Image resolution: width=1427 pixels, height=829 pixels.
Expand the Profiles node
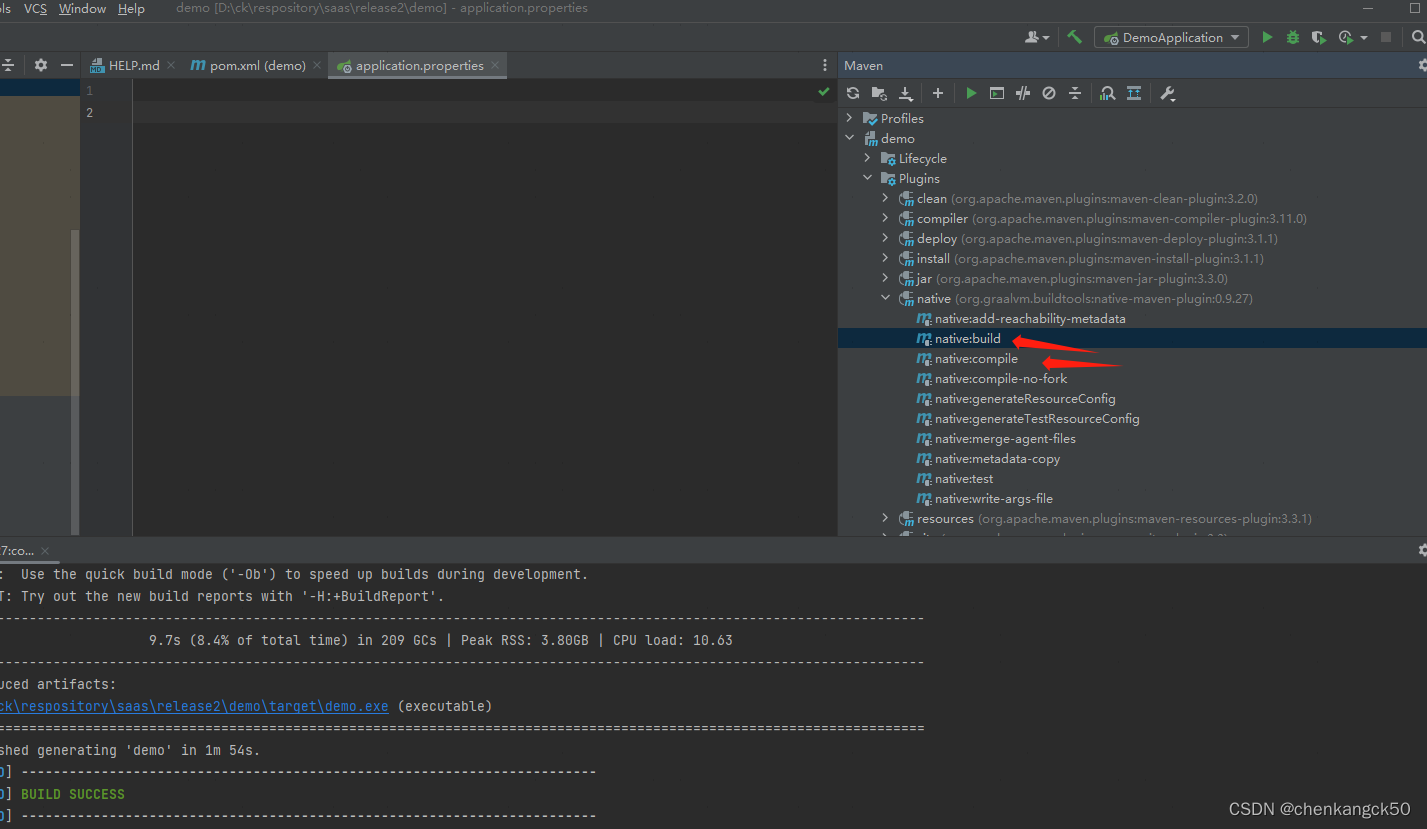click(x=850, y=118)
